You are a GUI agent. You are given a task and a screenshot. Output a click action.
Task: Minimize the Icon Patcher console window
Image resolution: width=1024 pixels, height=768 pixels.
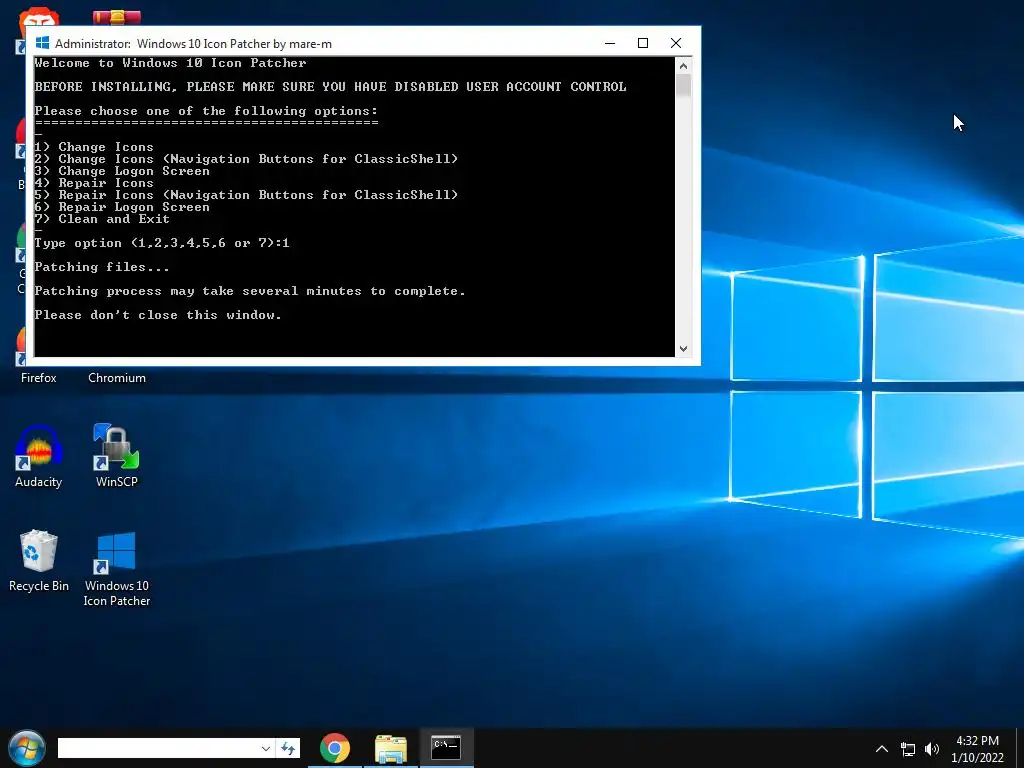pos(610,43)
